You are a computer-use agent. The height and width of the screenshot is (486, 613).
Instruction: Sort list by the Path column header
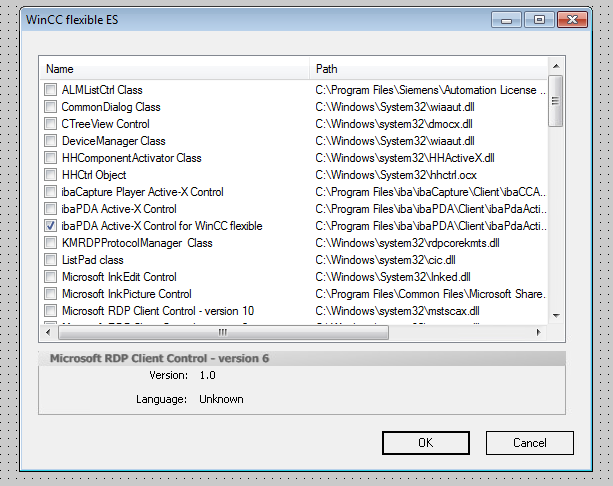point(428,69)
